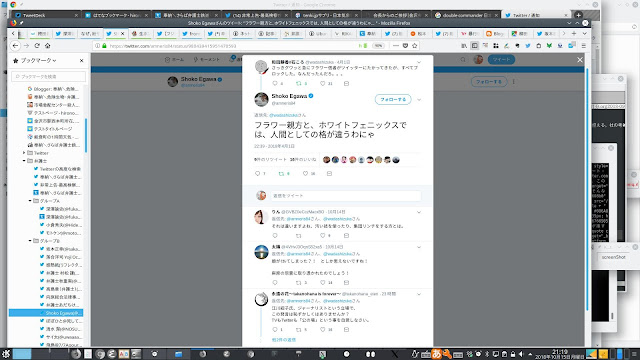640x360 pixels.
Task: Collapse the グループB folder
Action: pos(30,241)
